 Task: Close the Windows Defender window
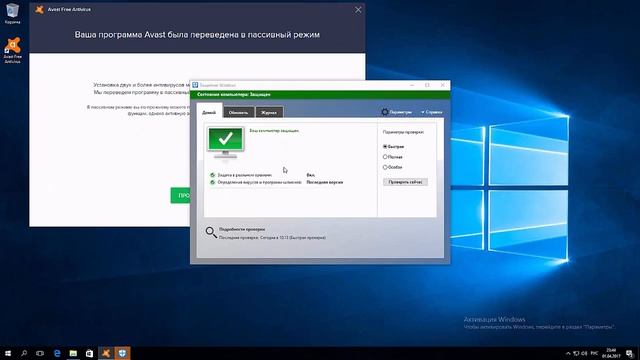442,85
